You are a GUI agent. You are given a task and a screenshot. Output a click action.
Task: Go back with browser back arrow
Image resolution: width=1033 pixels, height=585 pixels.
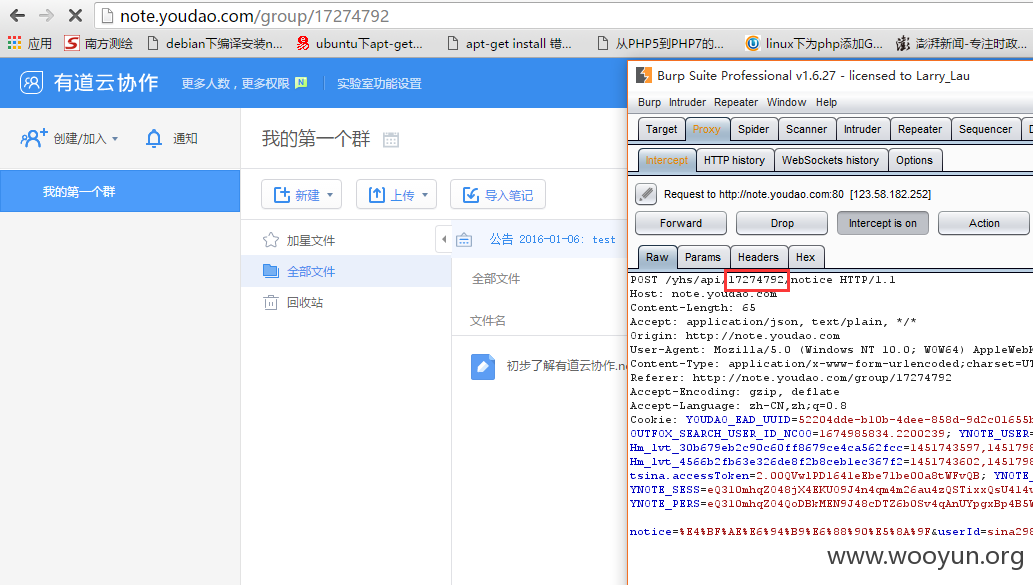point(18,15)
